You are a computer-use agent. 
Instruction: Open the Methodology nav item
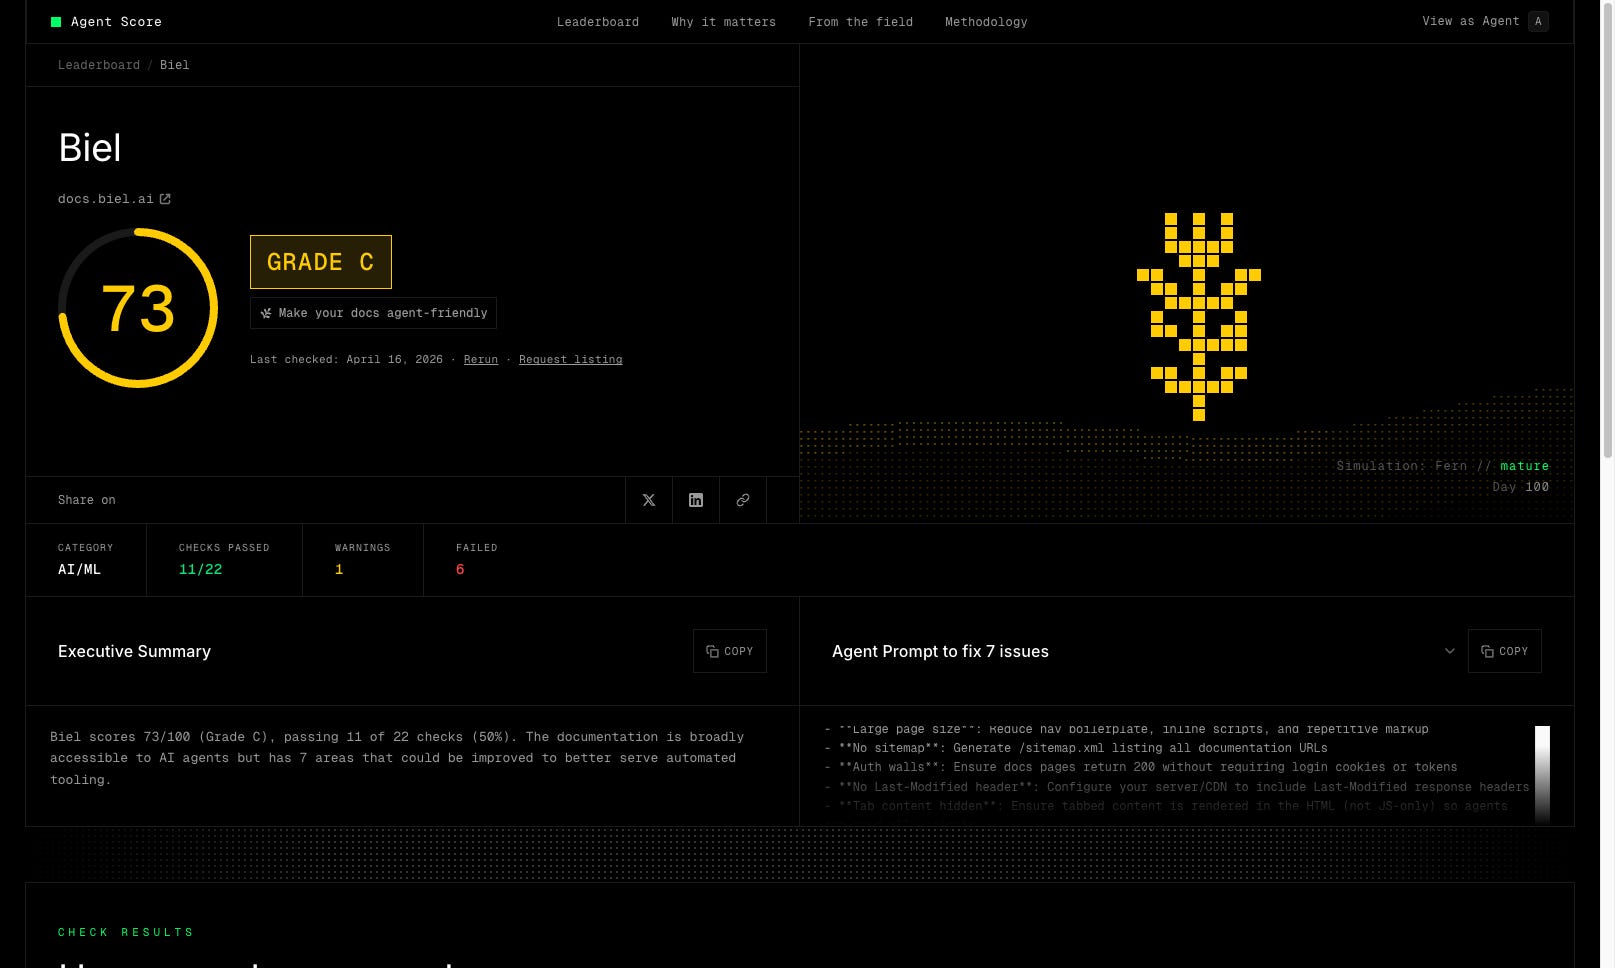tap(986, 21)
